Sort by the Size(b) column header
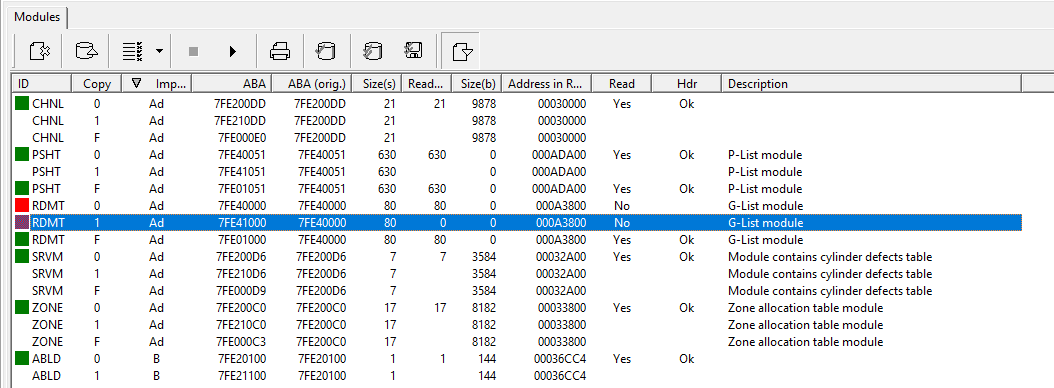This screenshot has height=388, width=1054. [x=477, y=83]
